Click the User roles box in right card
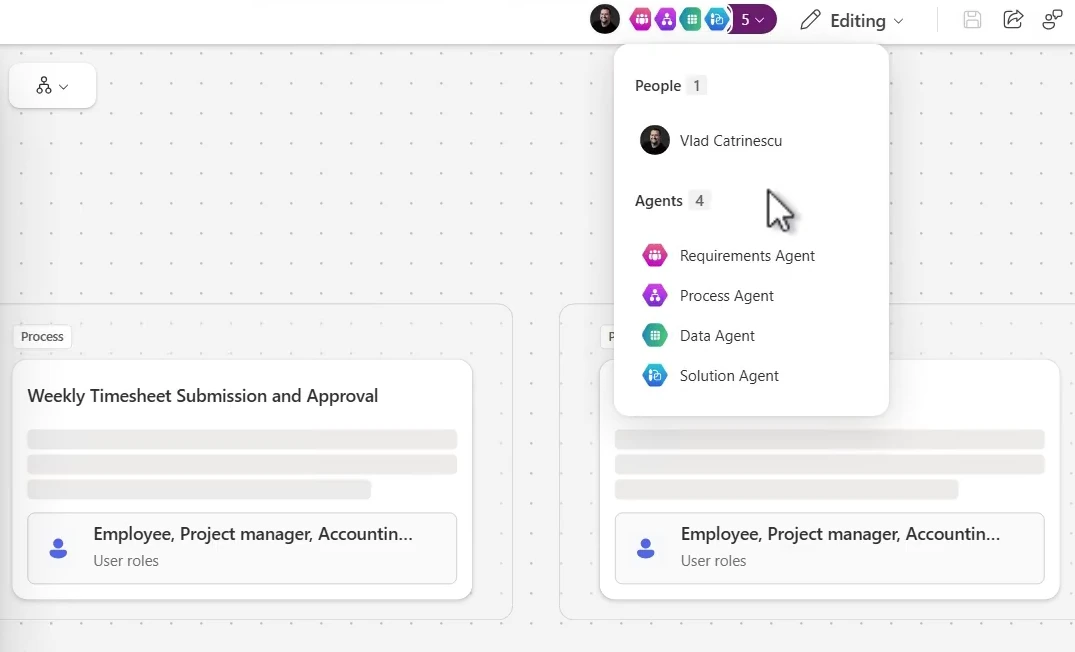The image size is (1075, 652). tap(830, 548)
